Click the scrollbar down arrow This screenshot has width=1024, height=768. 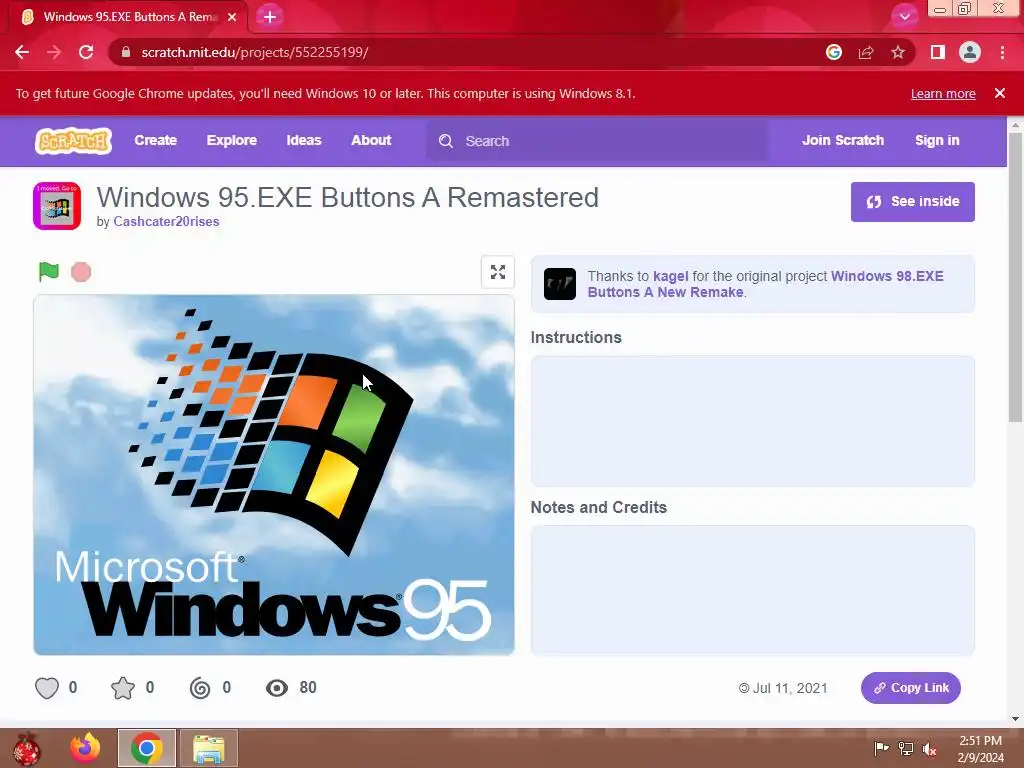(x=1015, y=719)
